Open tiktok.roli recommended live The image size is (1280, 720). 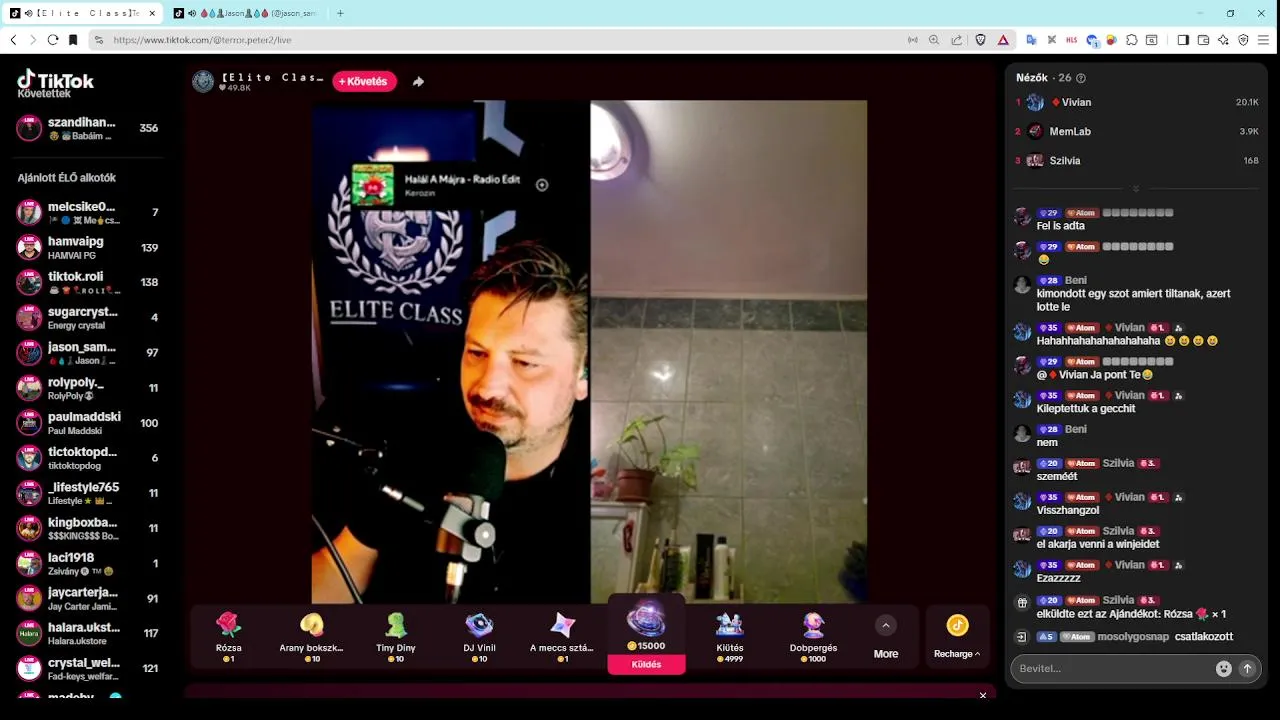click(88, 283)
